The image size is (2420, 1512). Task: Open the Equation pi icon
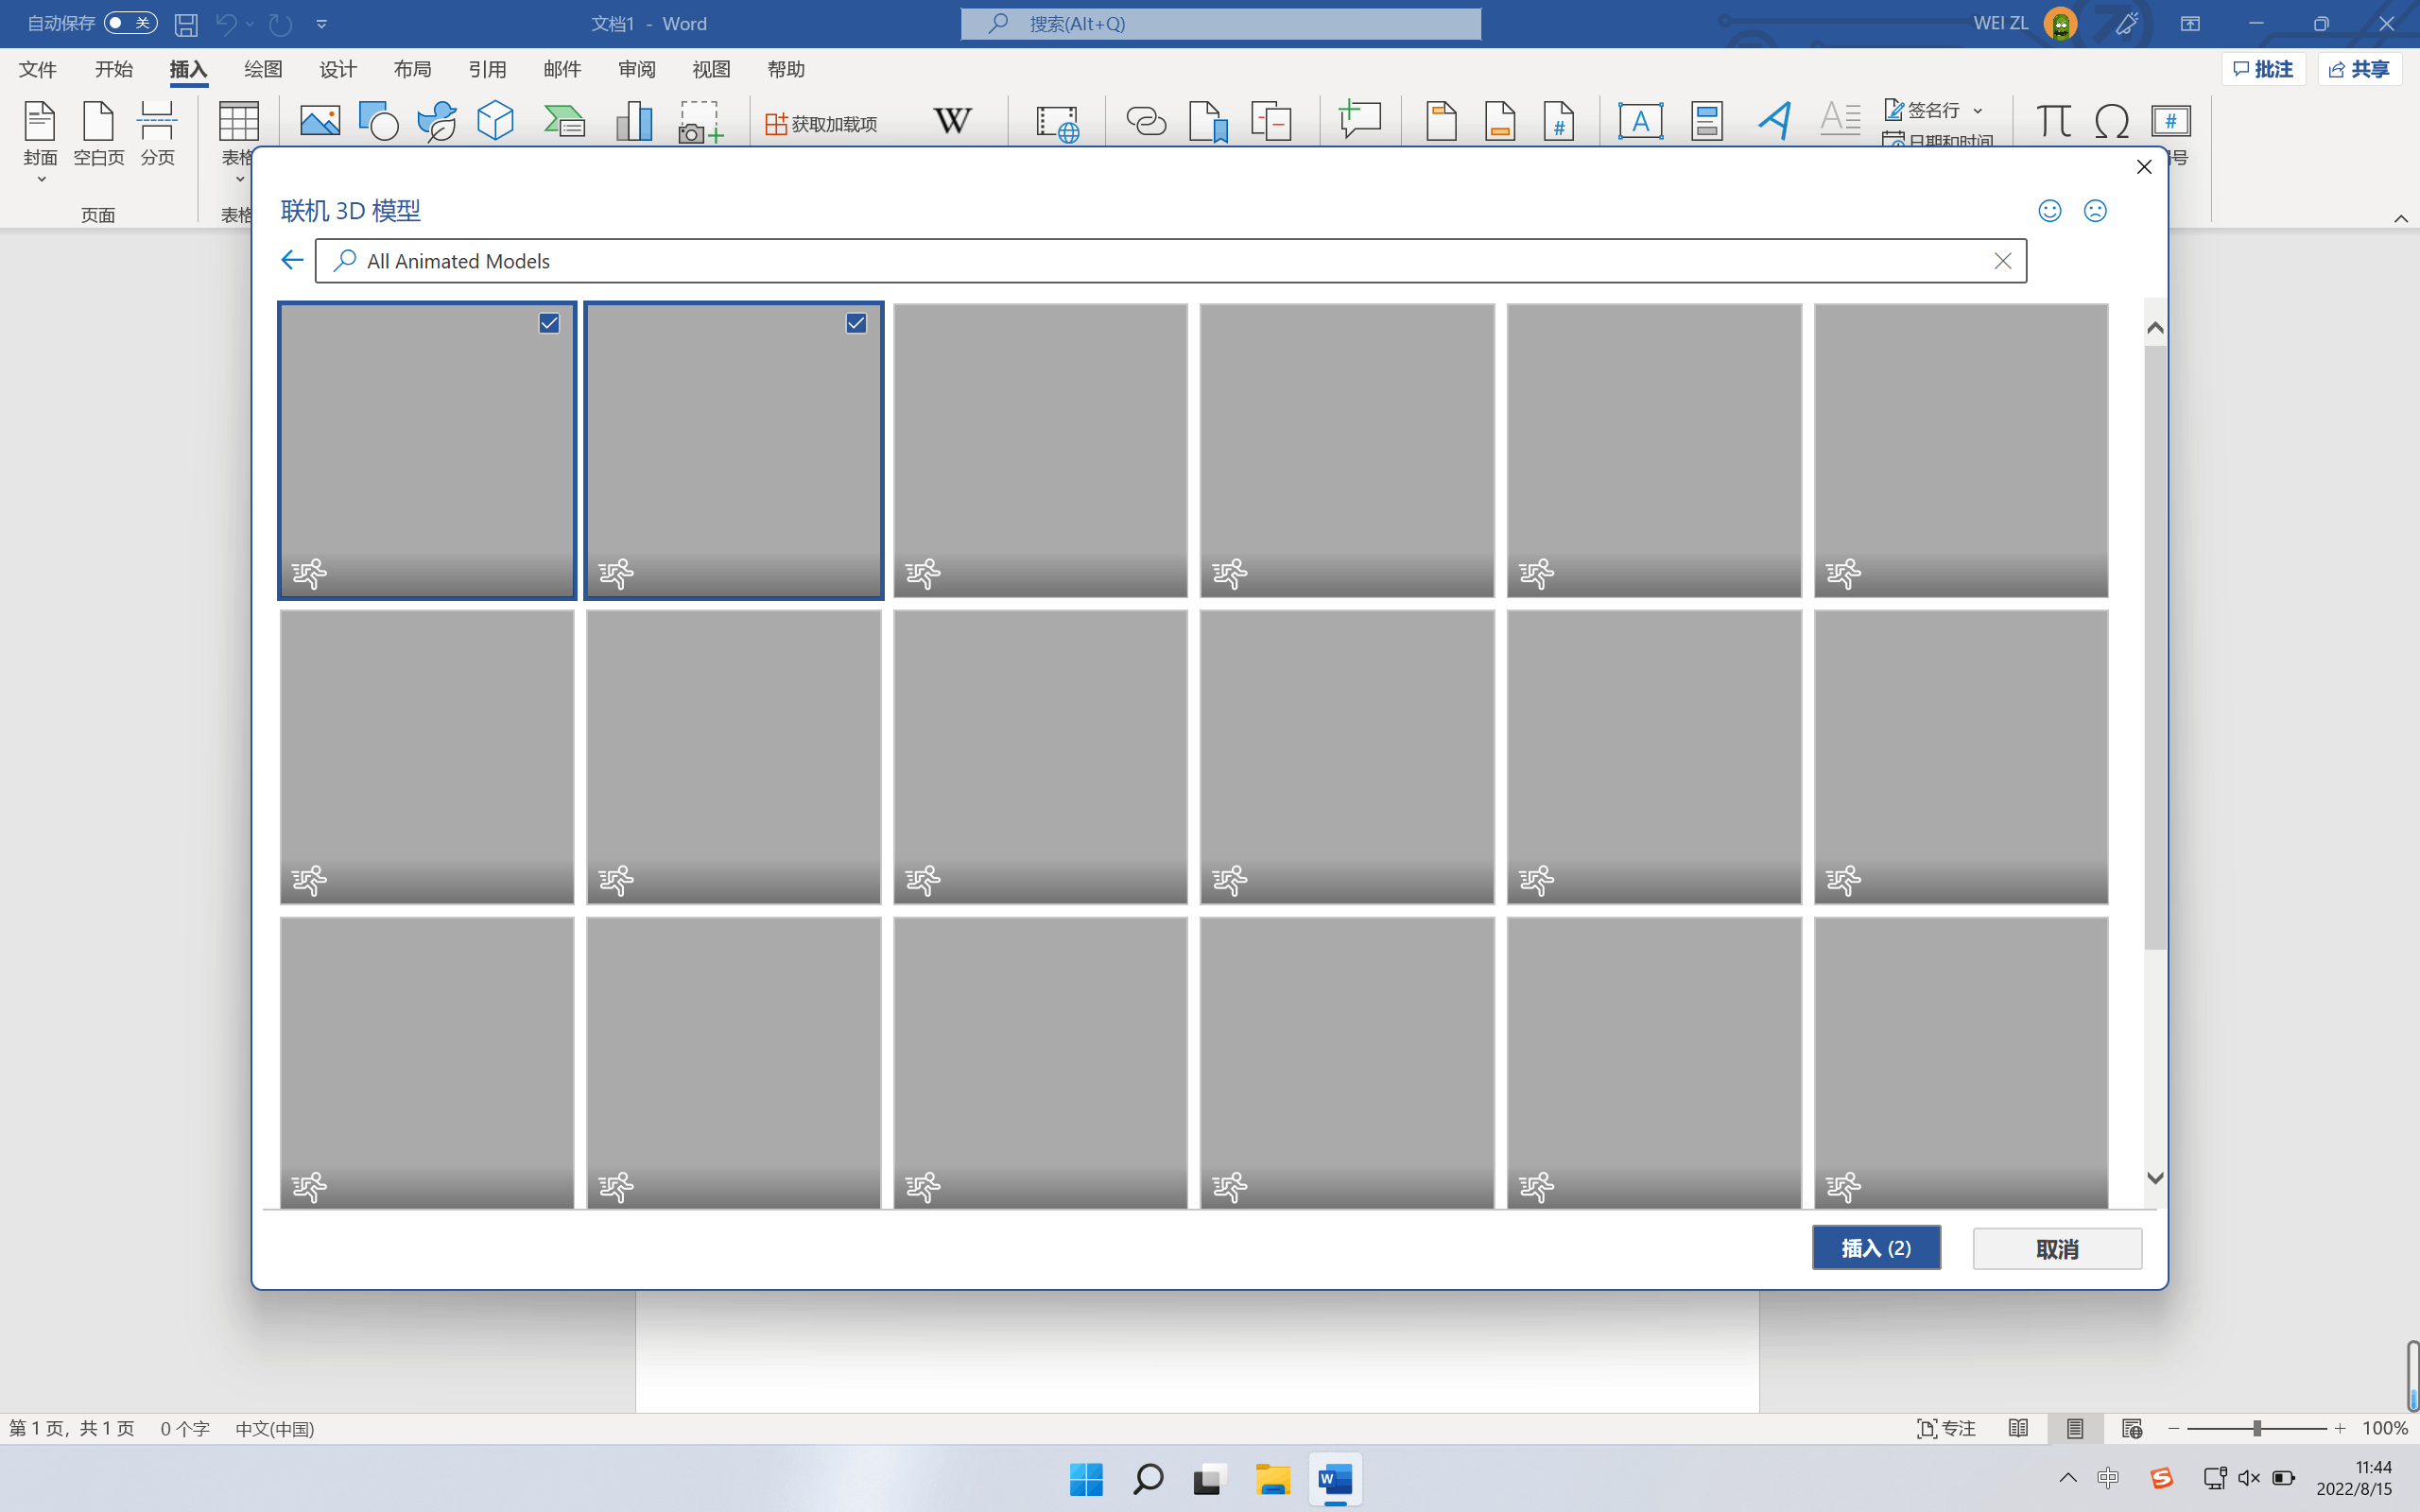click(2053, 121)
